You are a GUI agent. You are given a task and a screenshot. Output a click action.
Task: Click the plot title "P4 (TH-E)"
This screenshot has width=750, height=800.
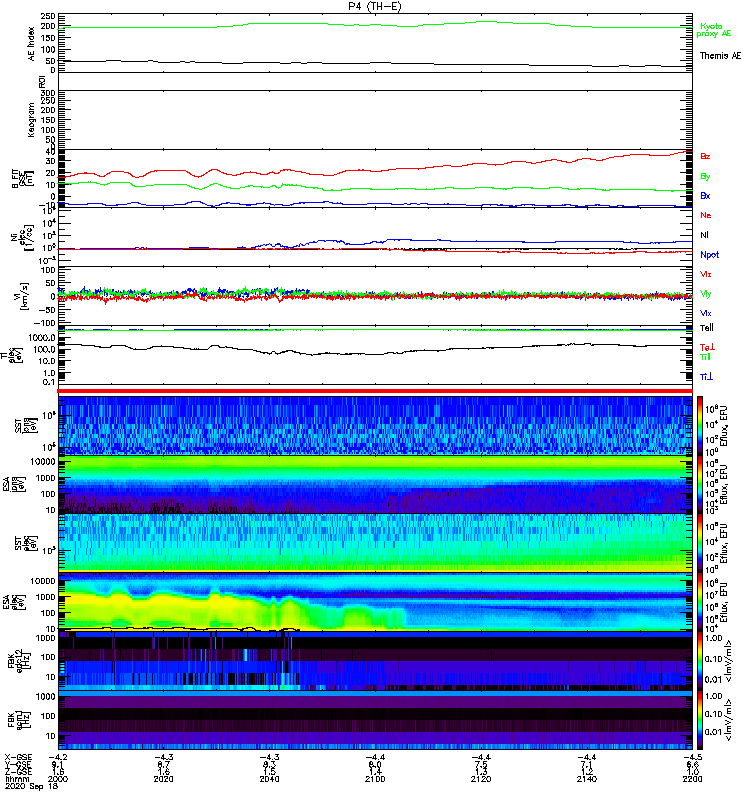click(x=374, y=6)
